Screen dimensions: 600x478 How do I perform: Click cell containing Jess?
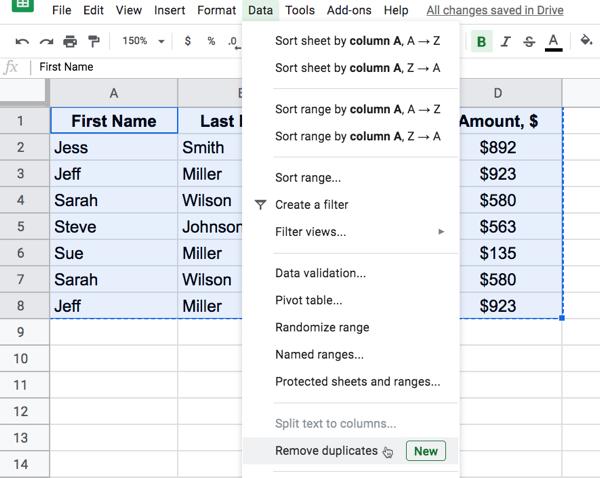click(114, 147)
